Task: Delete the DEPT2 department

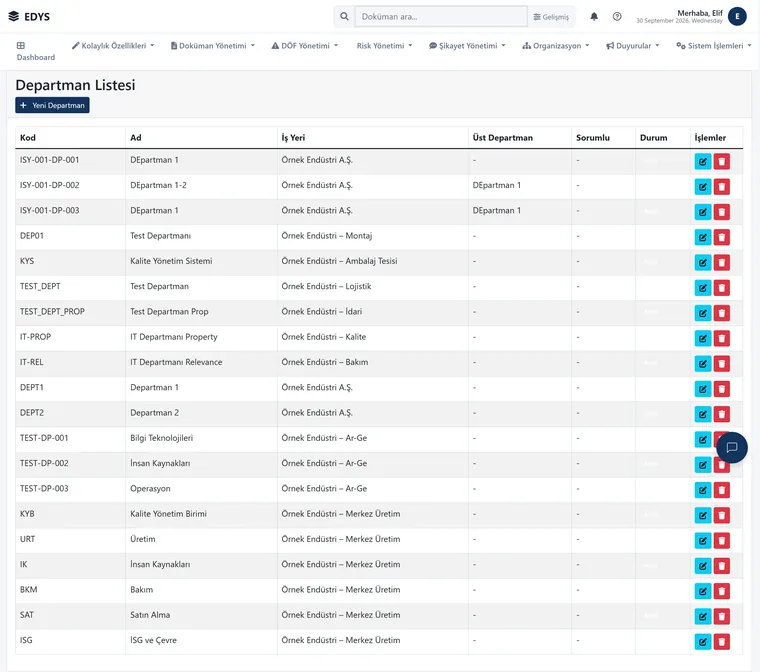Action: [721, 414]
